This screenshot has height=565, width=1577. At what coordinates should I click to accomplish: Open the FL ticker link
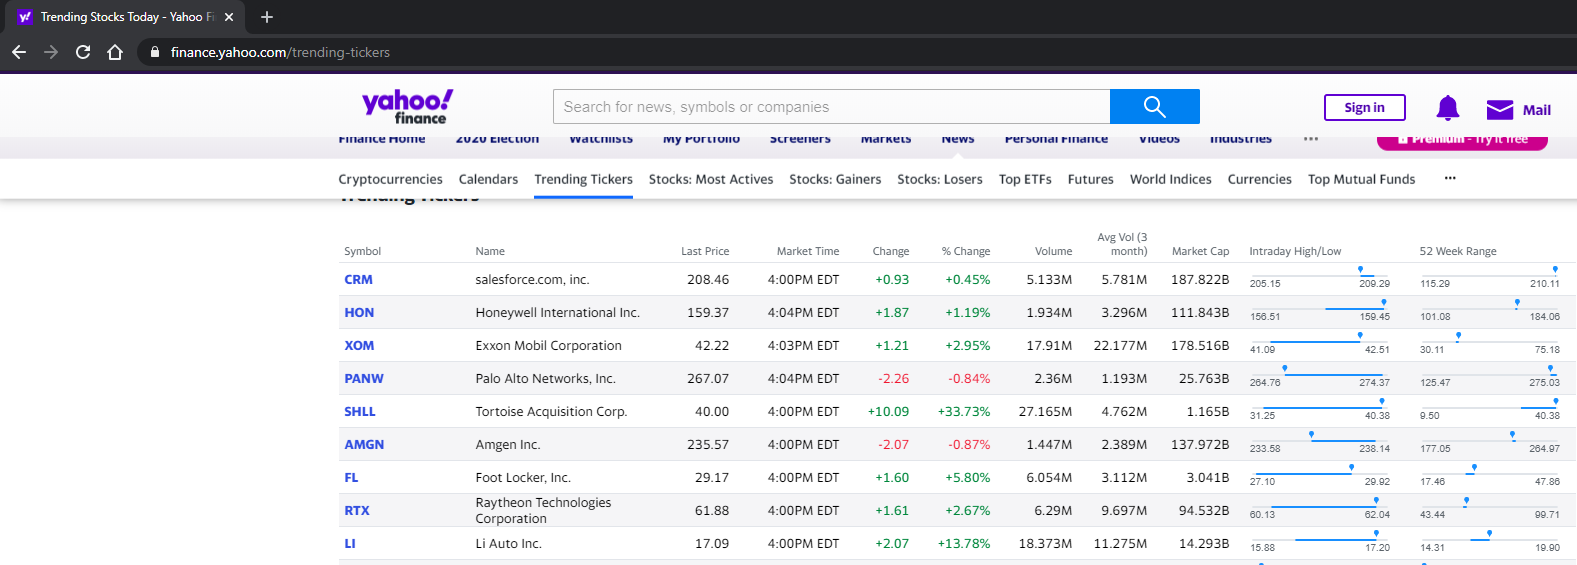pyautogui.click(x=351, y=478)
